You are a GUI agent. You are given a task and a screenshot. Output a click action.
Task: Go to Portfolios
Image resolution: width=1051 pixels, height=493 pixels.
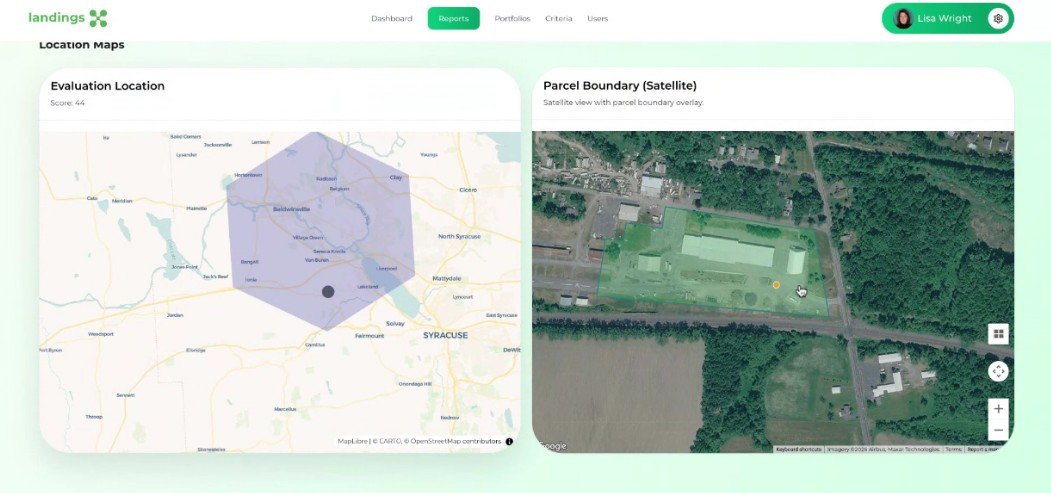click(x=512, y=19)
